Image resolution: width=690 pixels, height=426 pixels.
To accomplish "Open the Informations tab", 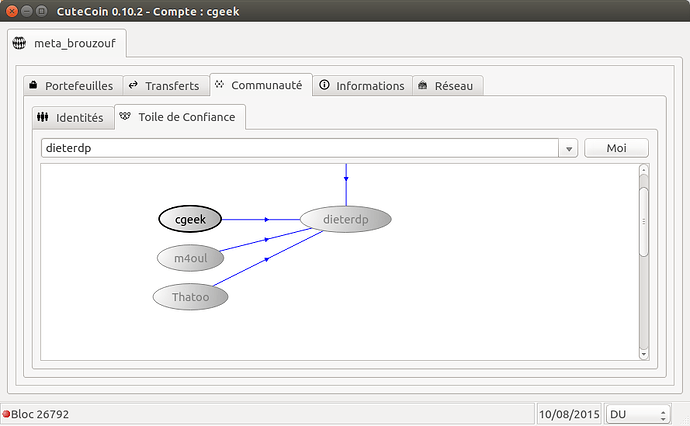I will pos(363,85).
